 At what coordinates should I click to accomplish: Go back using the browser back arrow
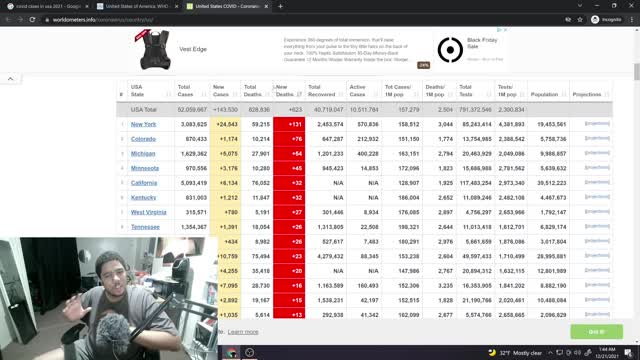tap(8, 20)
